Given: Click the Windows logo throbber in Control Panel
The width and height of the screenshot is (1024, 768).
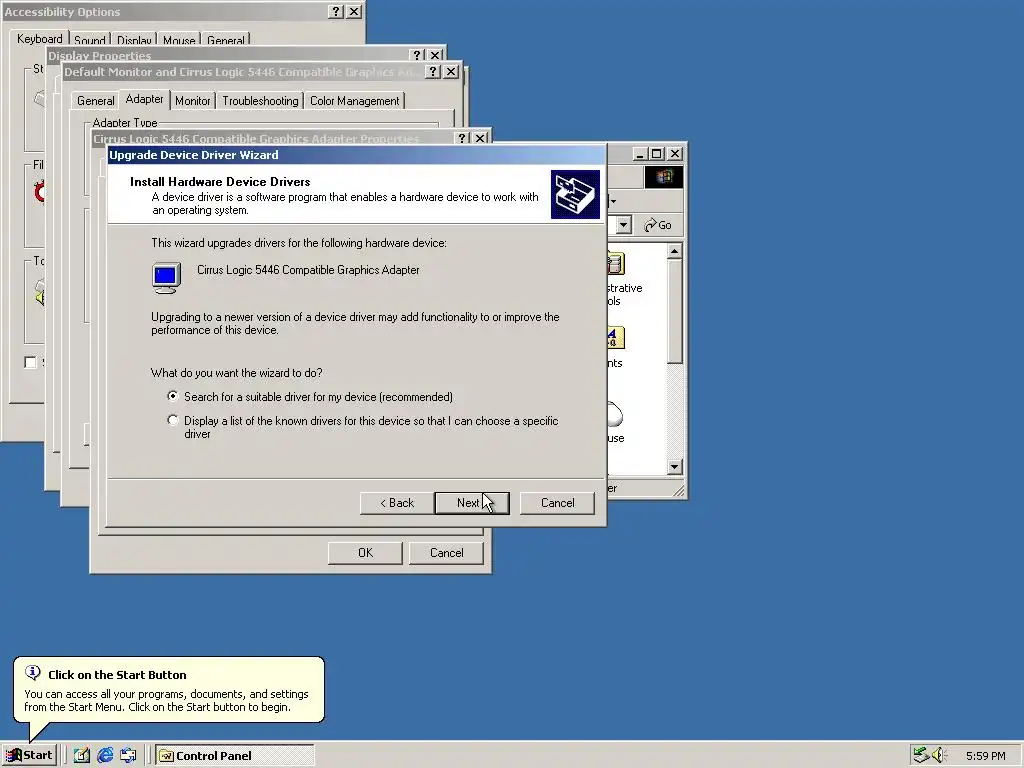Looking at the screenshot, I should point(664,177).
